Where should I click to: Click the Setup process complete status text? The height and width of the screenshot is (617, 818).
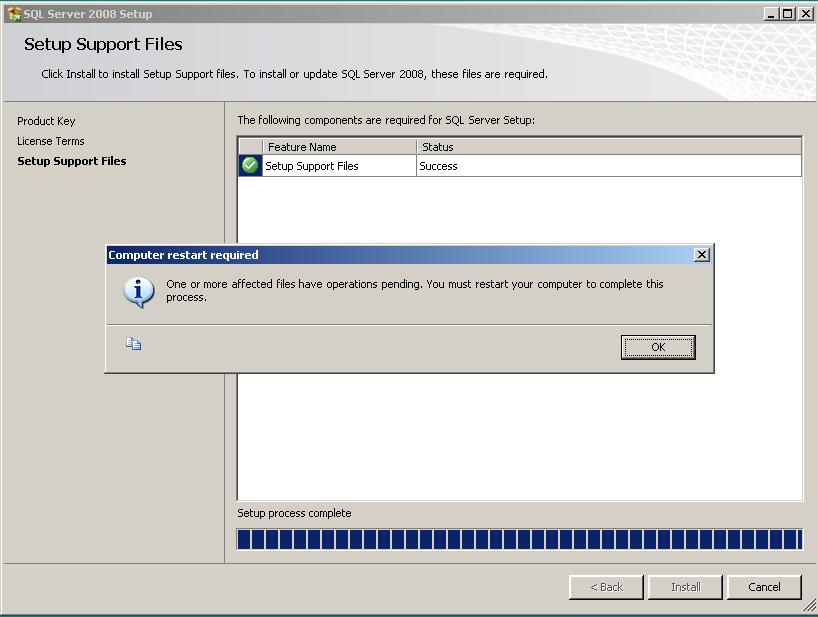point(294,513)
